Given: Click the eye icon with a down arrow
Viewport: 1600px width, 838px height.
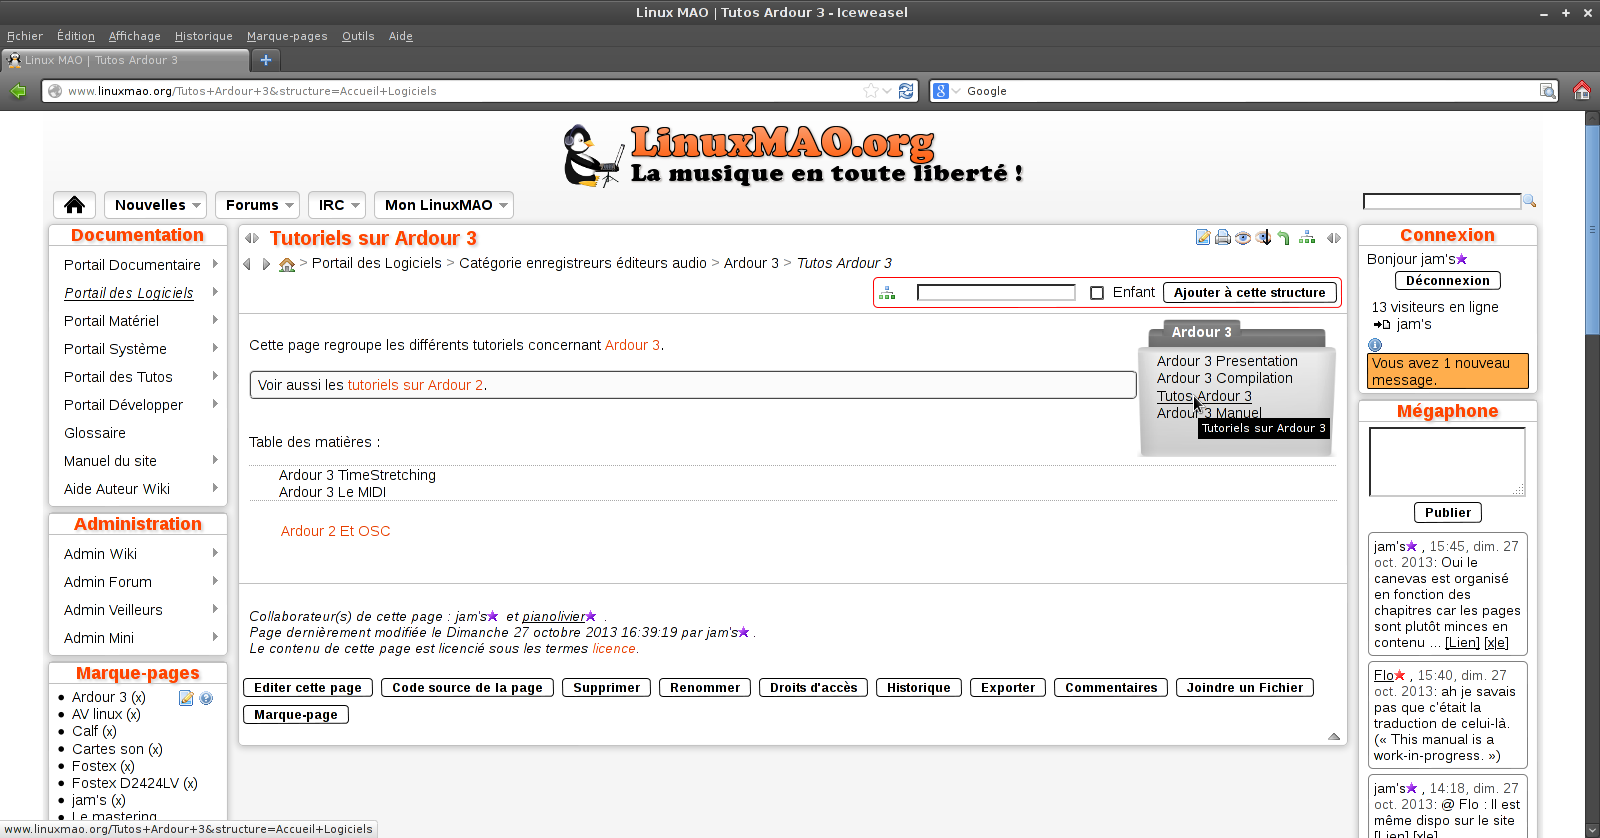Looking at the screenshot, I should pyautogui.click(x=1264, y=238).
